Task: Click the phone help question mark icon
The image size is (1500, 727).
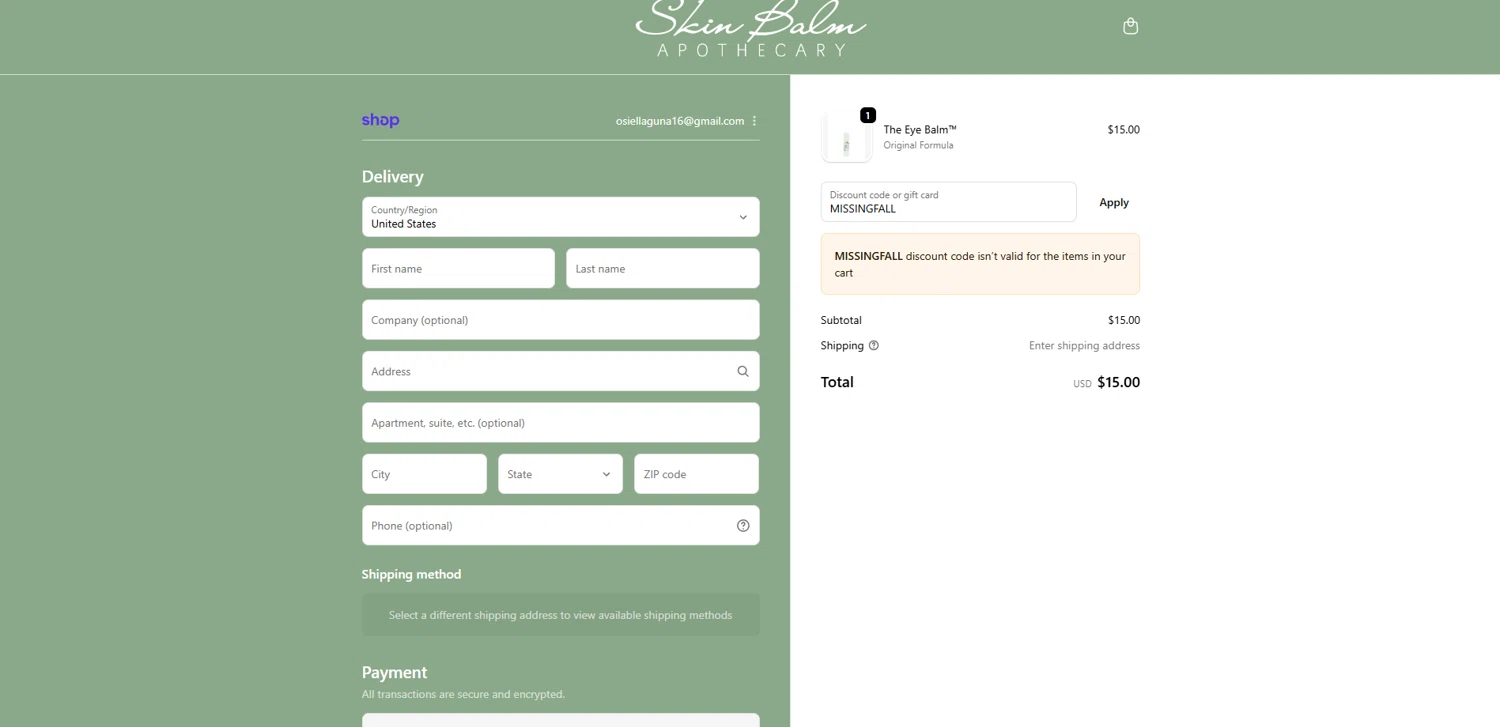Action: pos(743,526)
